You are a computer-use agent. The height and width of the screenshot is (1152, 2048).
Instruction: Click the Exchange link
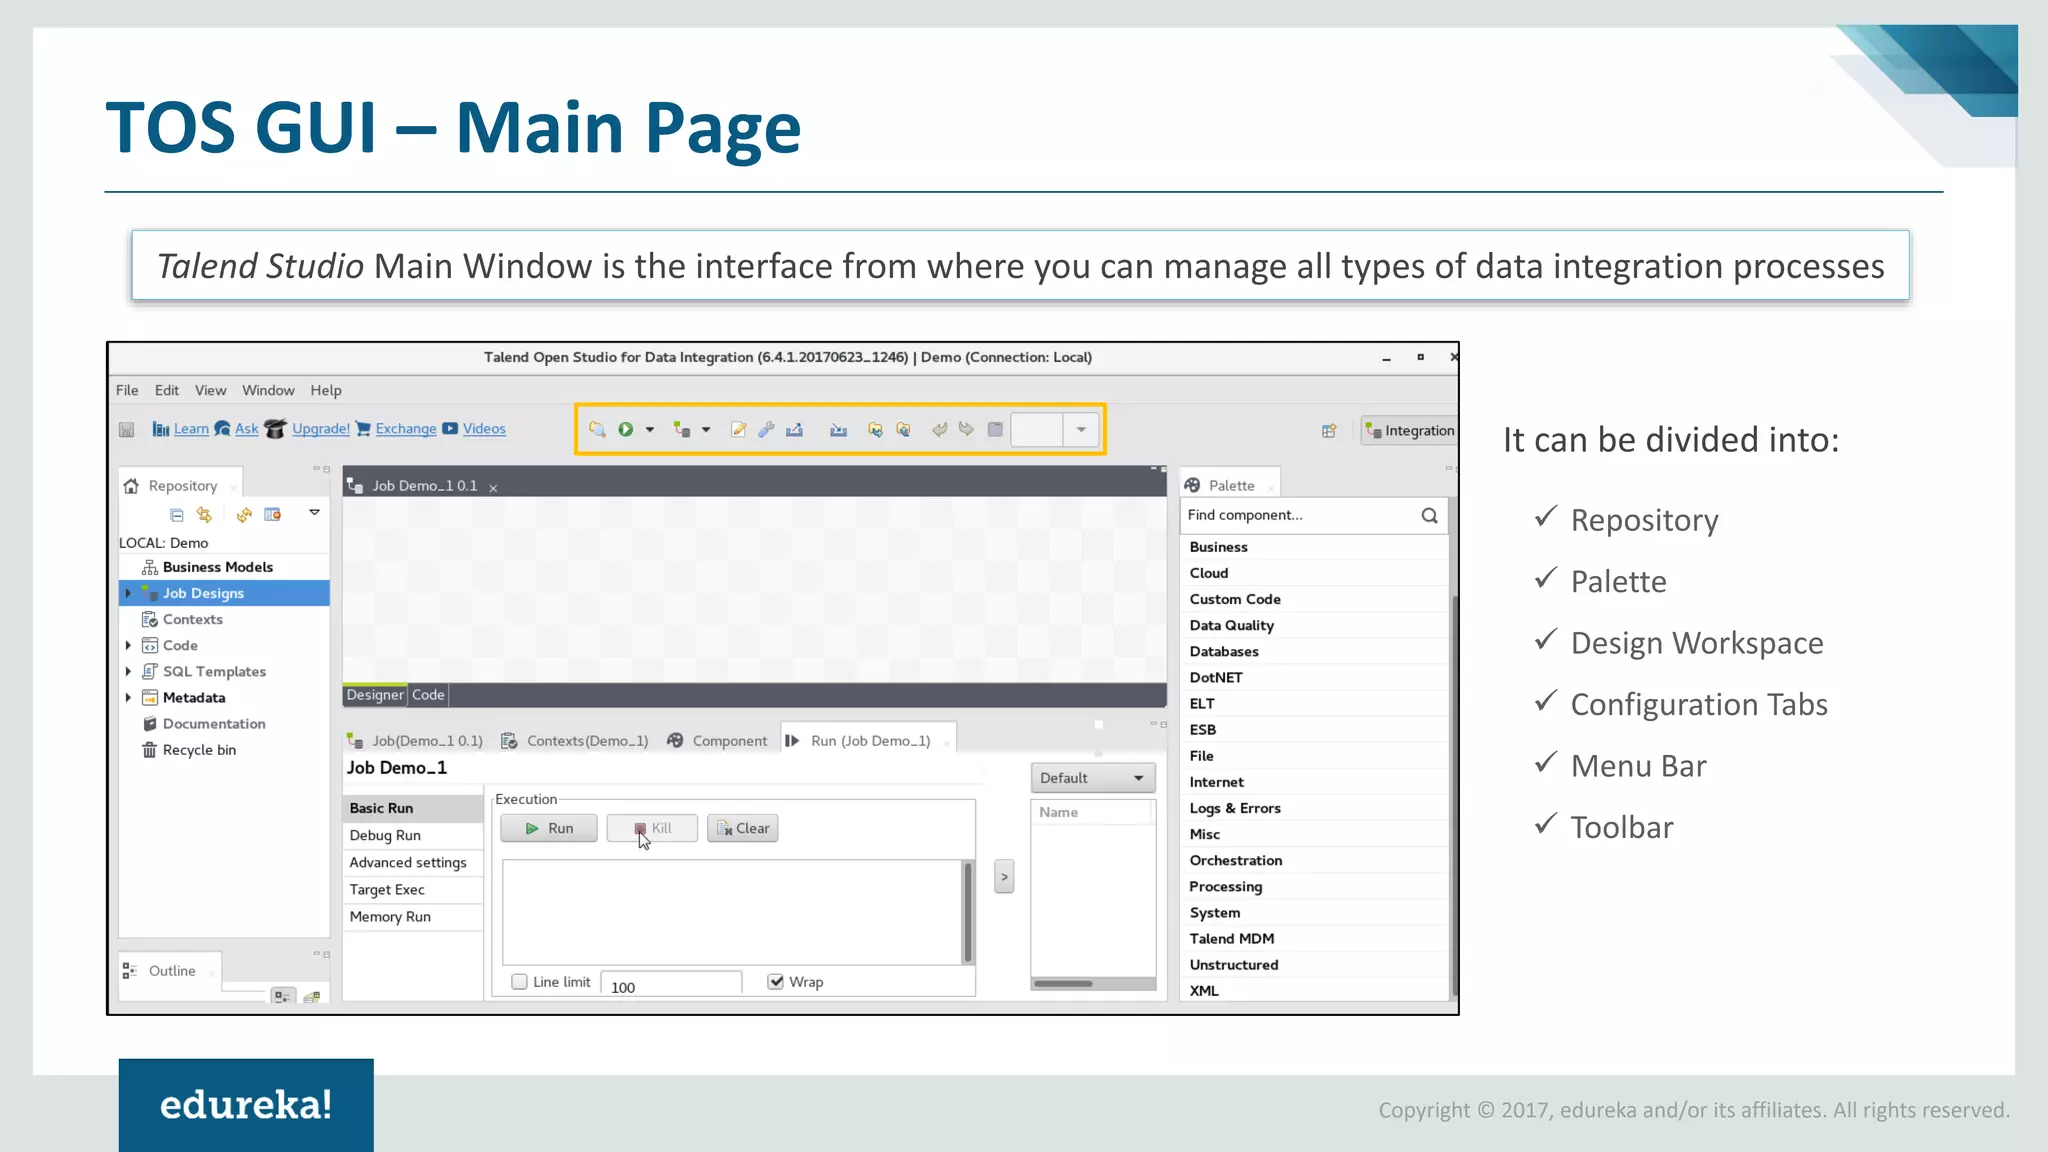406,429
